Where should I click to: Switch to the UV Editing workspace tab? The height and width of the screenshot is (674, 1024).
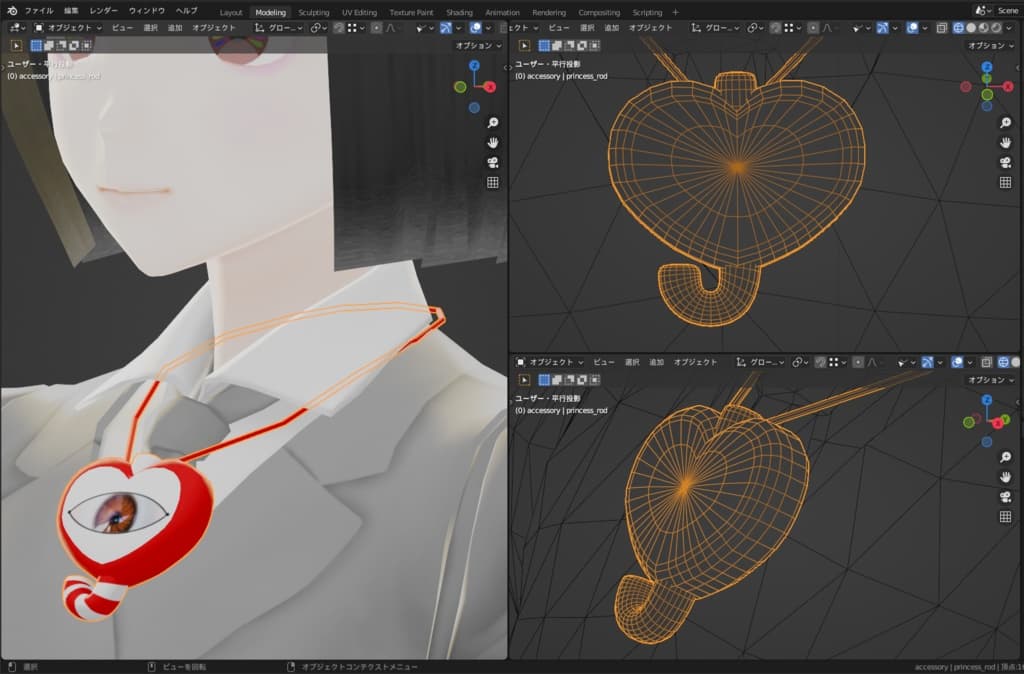pos(359,12)
